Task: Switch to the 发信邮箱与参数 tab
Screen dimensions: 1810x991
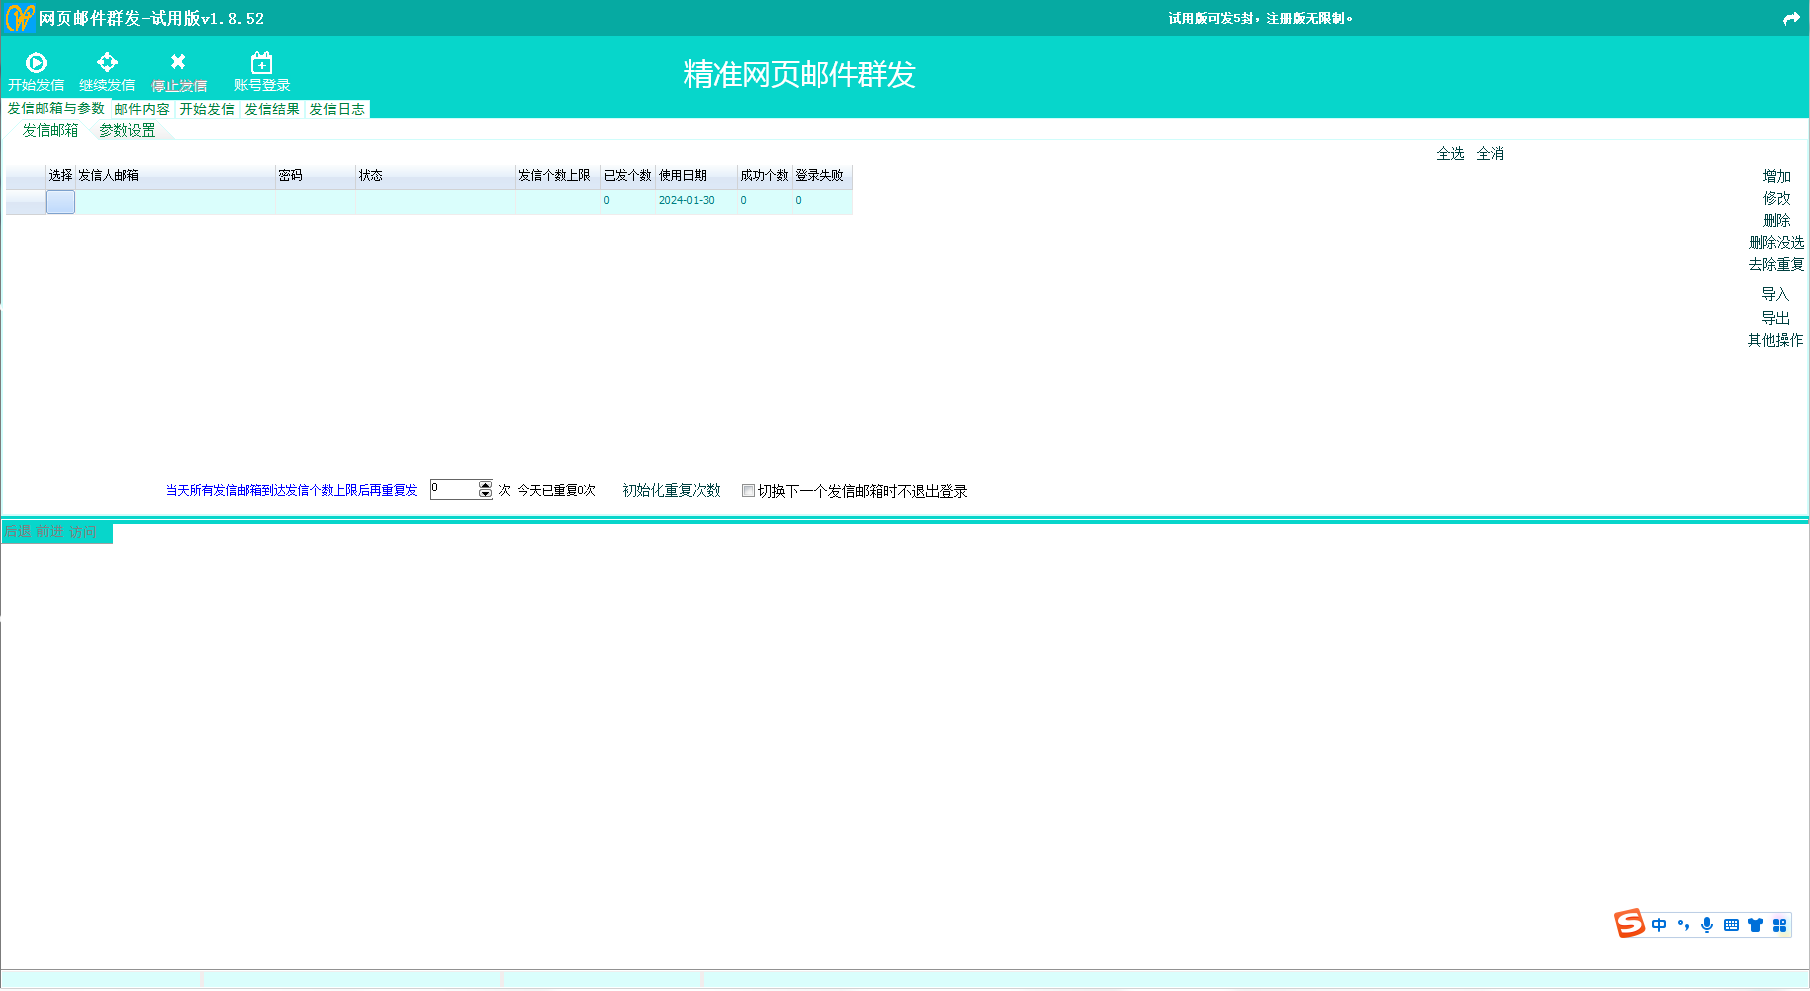Action: click(x=56, y=108)
